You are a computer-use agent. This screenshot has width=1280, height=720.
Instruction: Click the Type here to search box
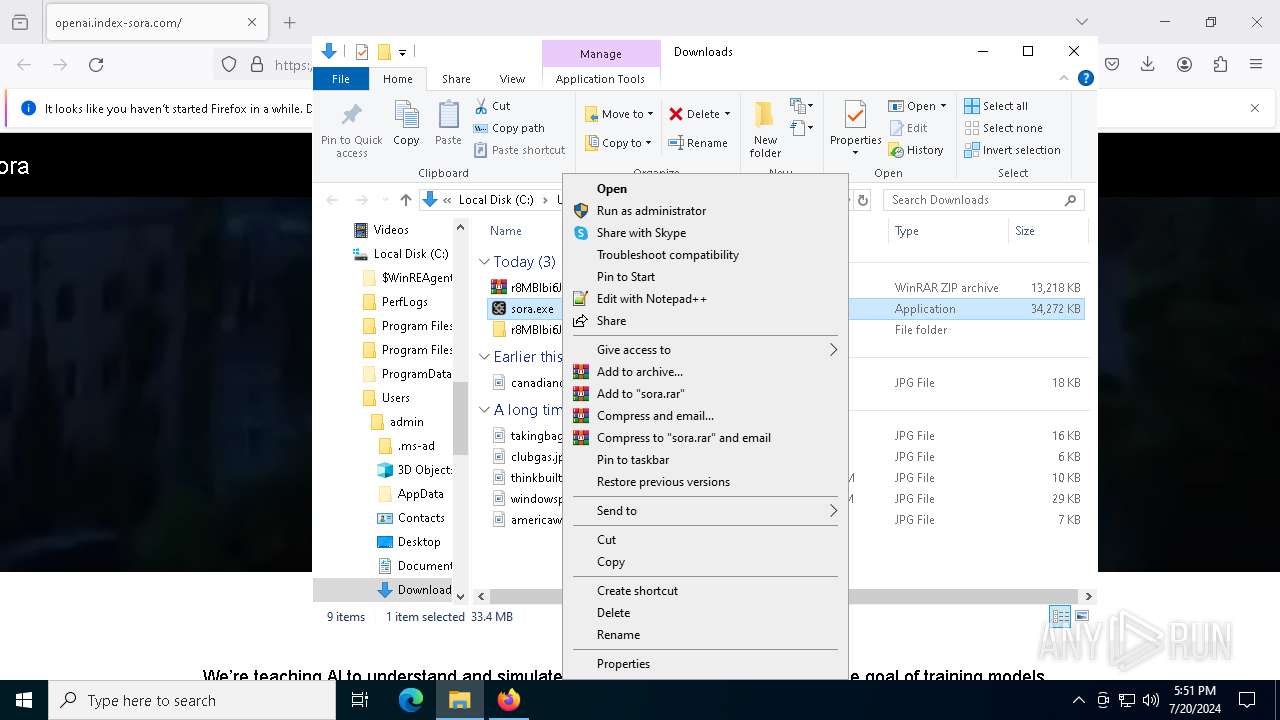(x=192, y=701)
